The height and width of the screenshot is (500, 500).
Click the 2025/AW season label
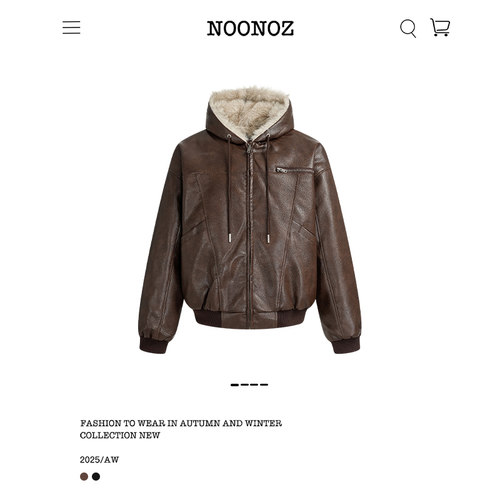click(x=99, y=460)
